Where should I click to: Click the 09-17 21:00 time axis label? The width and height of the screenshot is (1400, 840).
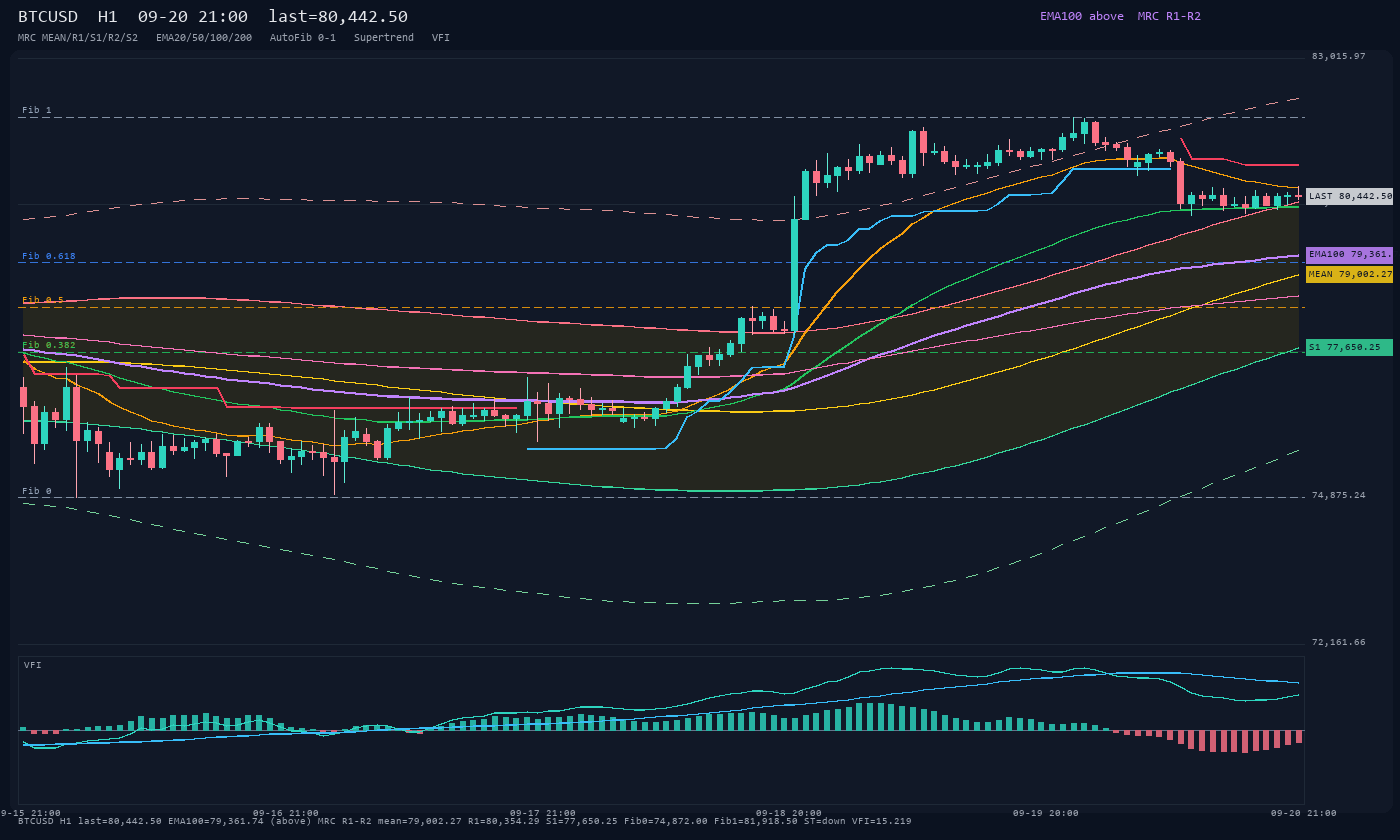pos(543,813)
